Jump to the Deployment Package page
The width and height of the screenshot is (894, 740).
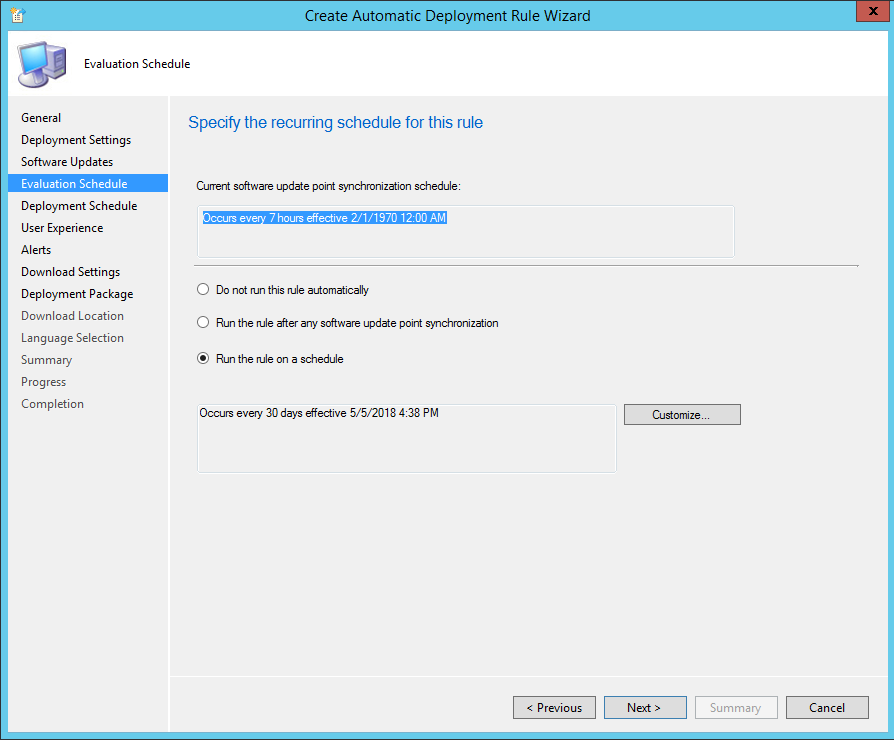[x=77, y=294]
